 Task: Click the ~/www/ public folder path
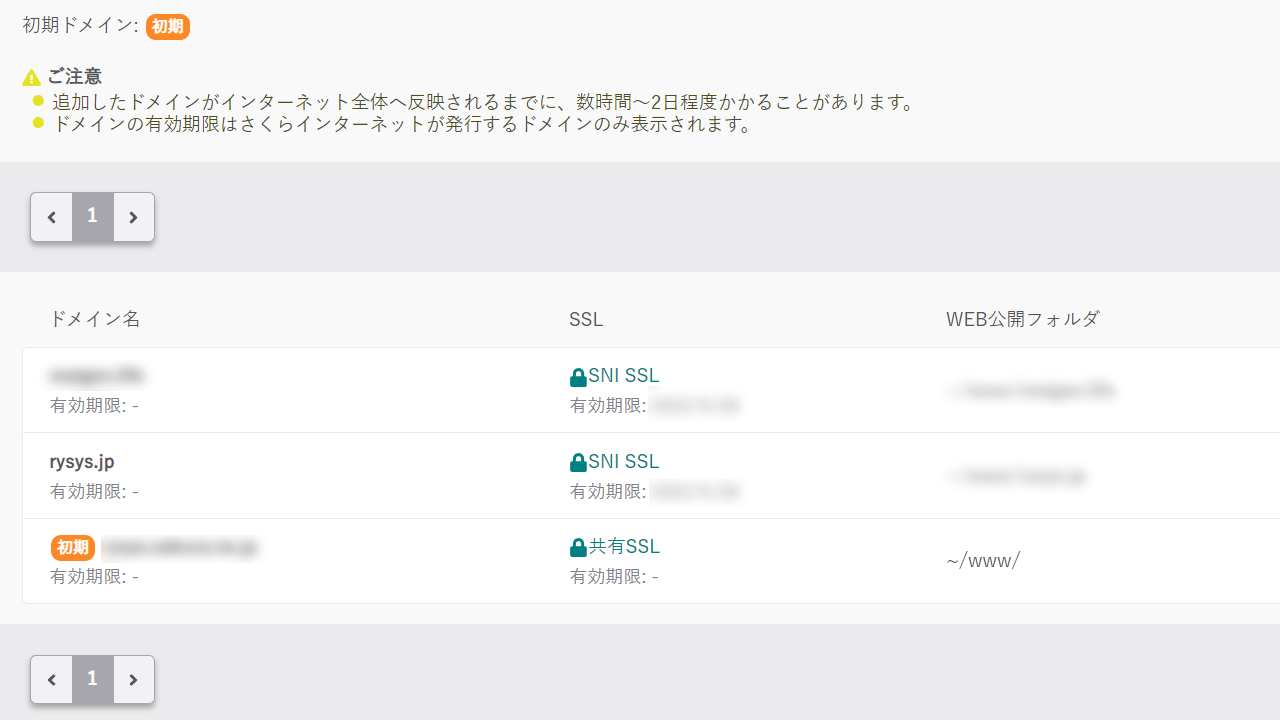(983, 561)
